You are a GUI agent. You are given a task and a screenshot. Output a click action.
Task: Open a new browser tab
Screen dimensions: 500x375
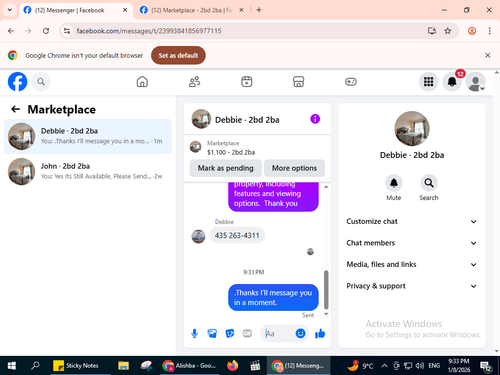pyautogui.click(x=259, y=10)
